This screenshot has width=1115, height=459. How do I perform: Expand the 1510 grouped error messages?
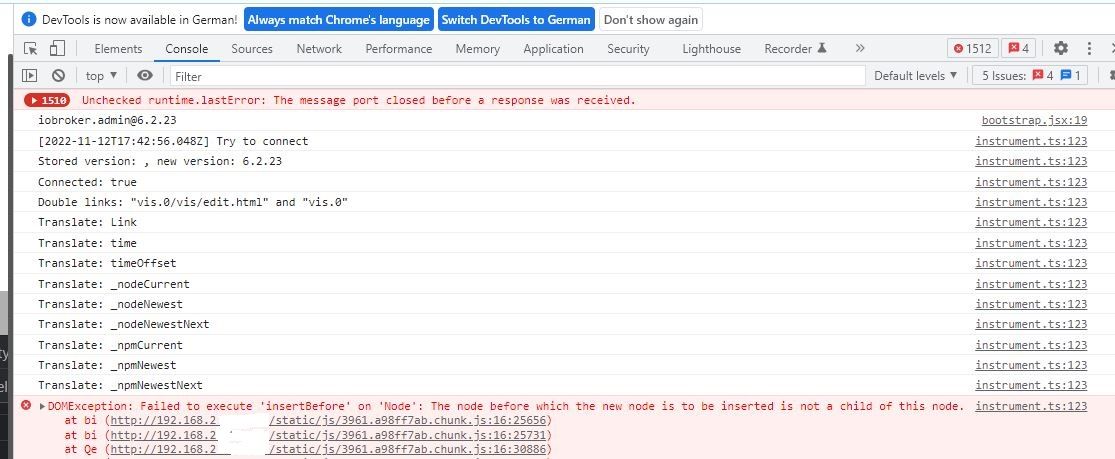coord(47,100)
